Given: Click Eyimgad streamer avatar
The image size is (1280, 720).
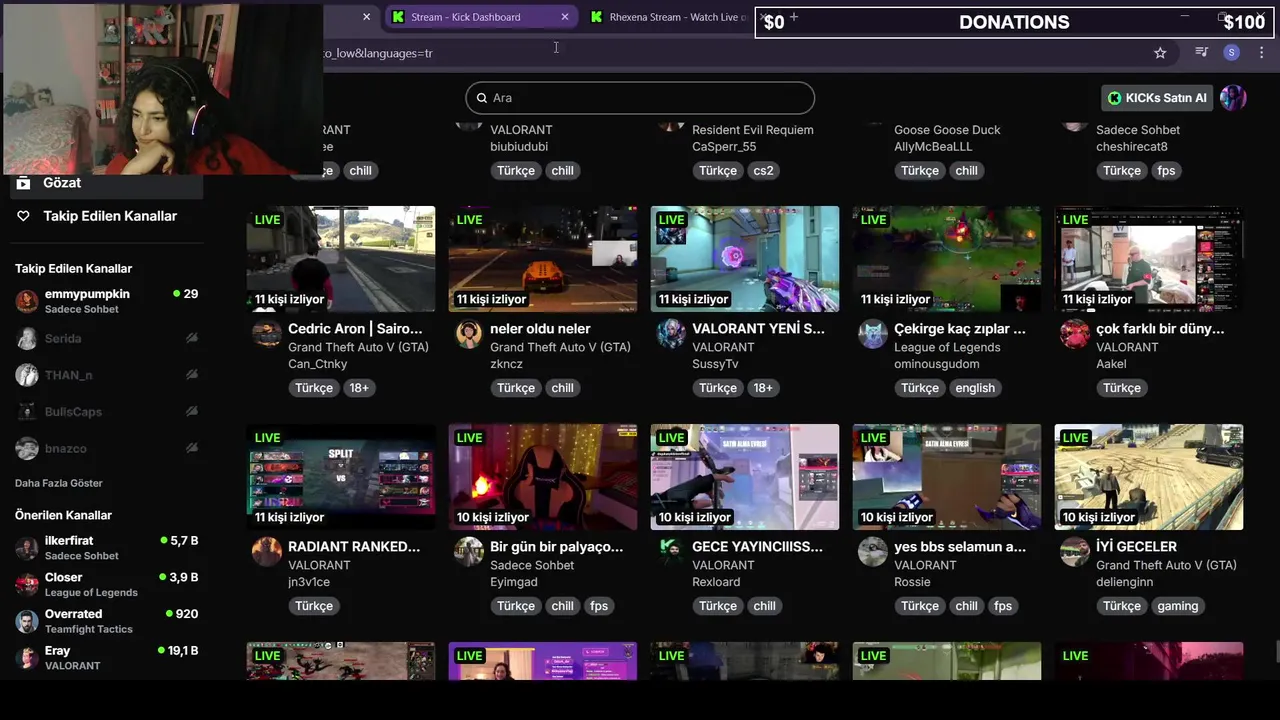Looking at the screenshot, I should (468, 552).
